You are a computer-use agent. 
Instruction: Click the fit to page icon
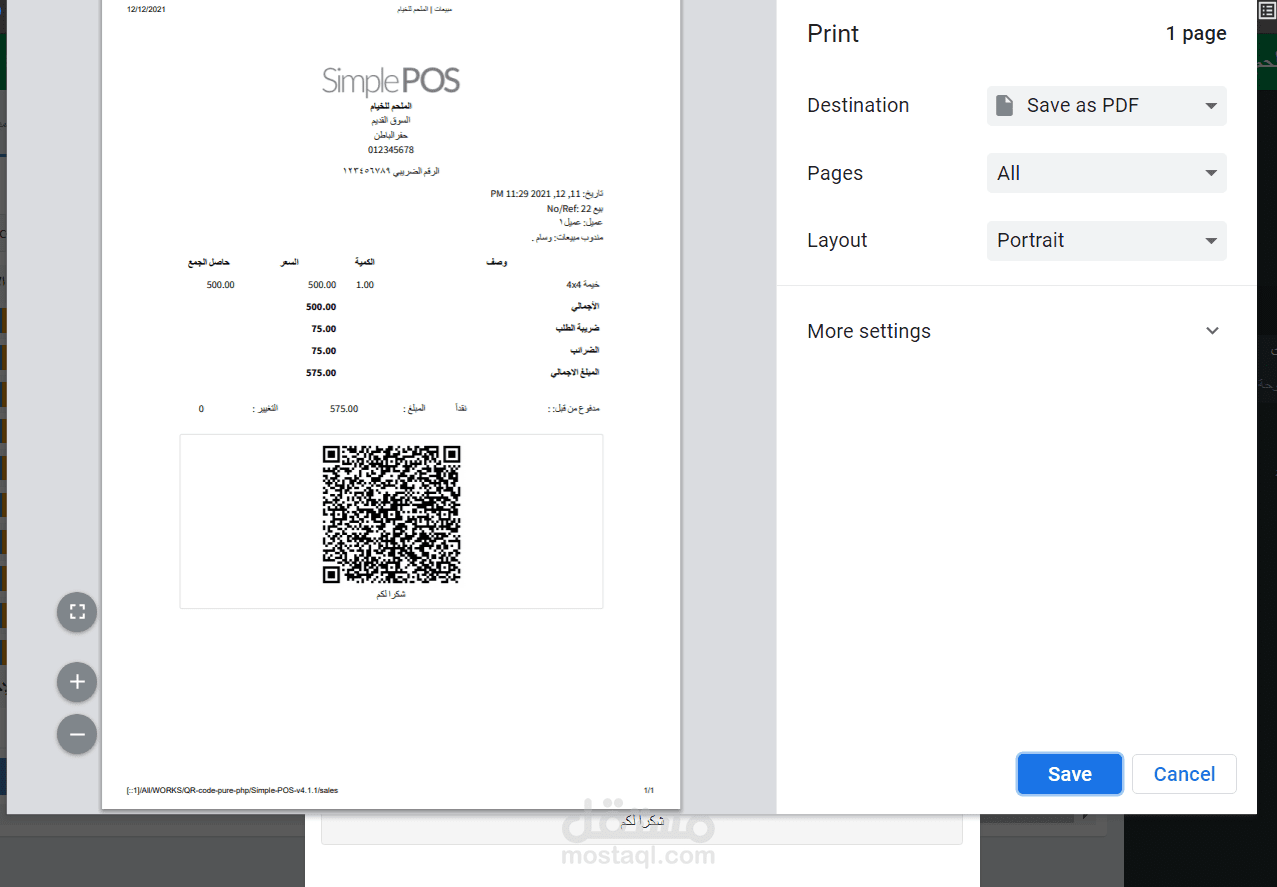coord(77,612)
